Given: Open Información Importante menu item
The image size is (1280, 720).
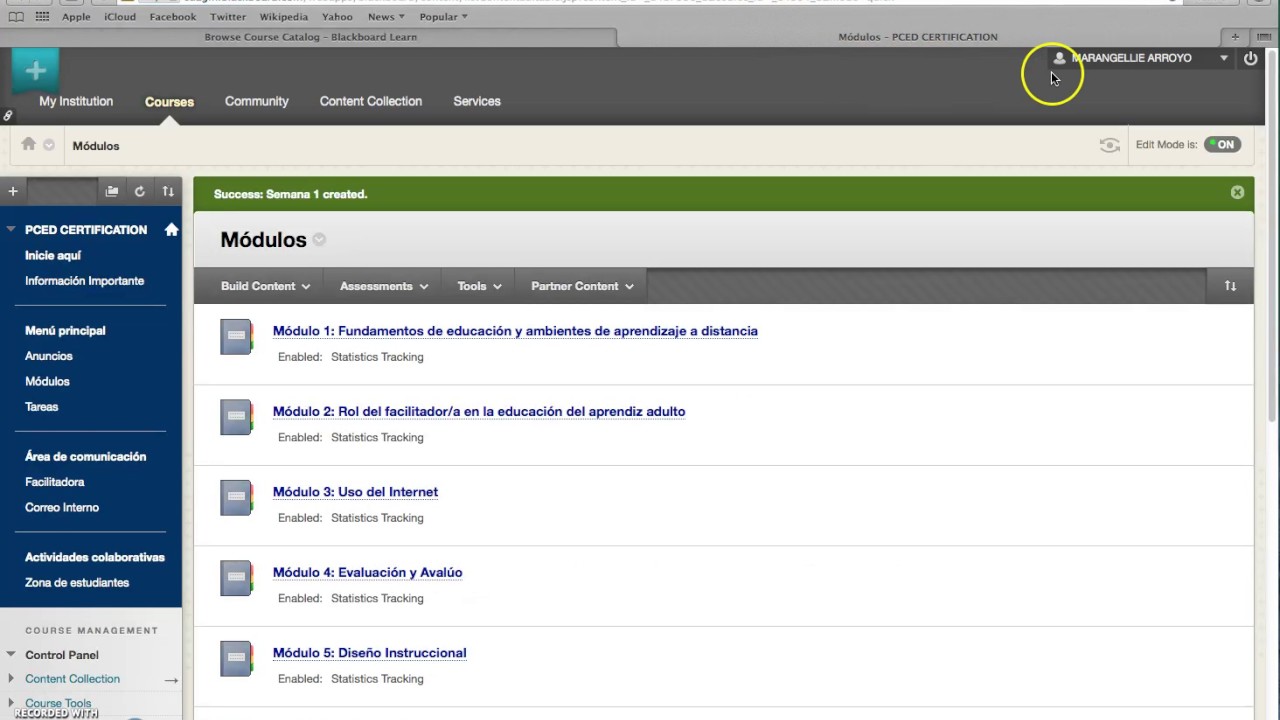Looking at the screenshot, I should click(x=84, y=281).
